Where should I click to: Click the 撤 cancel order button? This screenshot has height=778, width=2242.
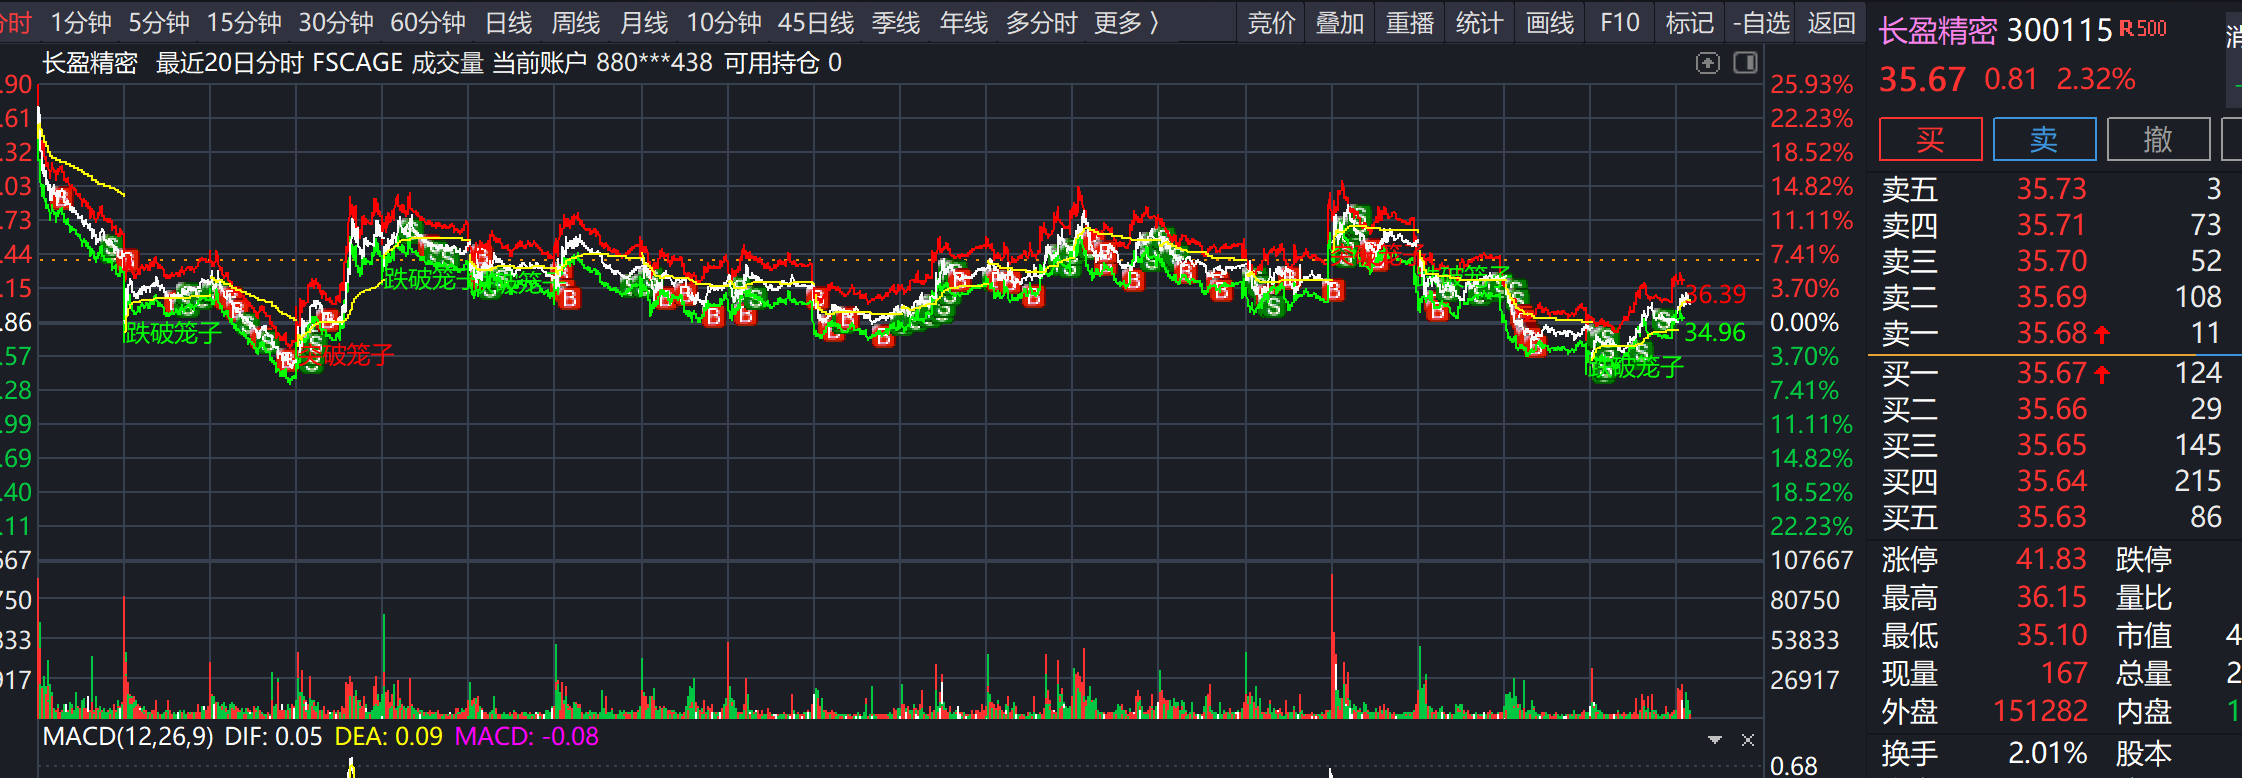pos(2159,139)
